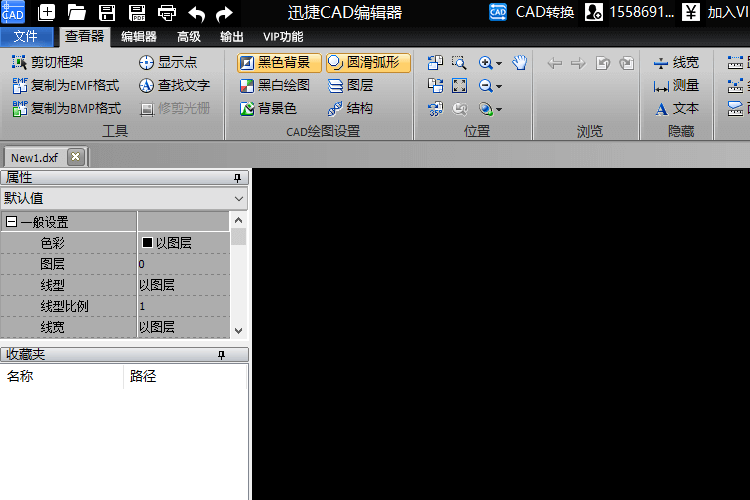Open the 结构 structure view
The image size is (750, 500).
[x=351, y=108]
